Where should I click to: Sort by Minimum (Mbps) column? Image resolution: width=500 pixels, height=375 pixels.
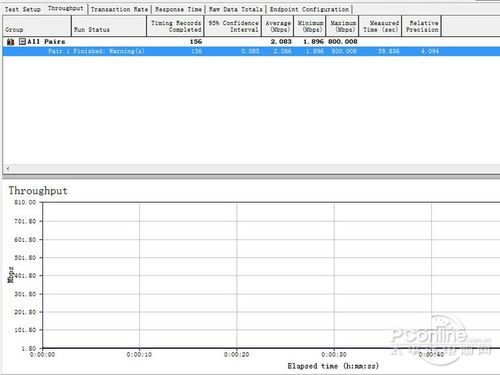click(310, 26)
